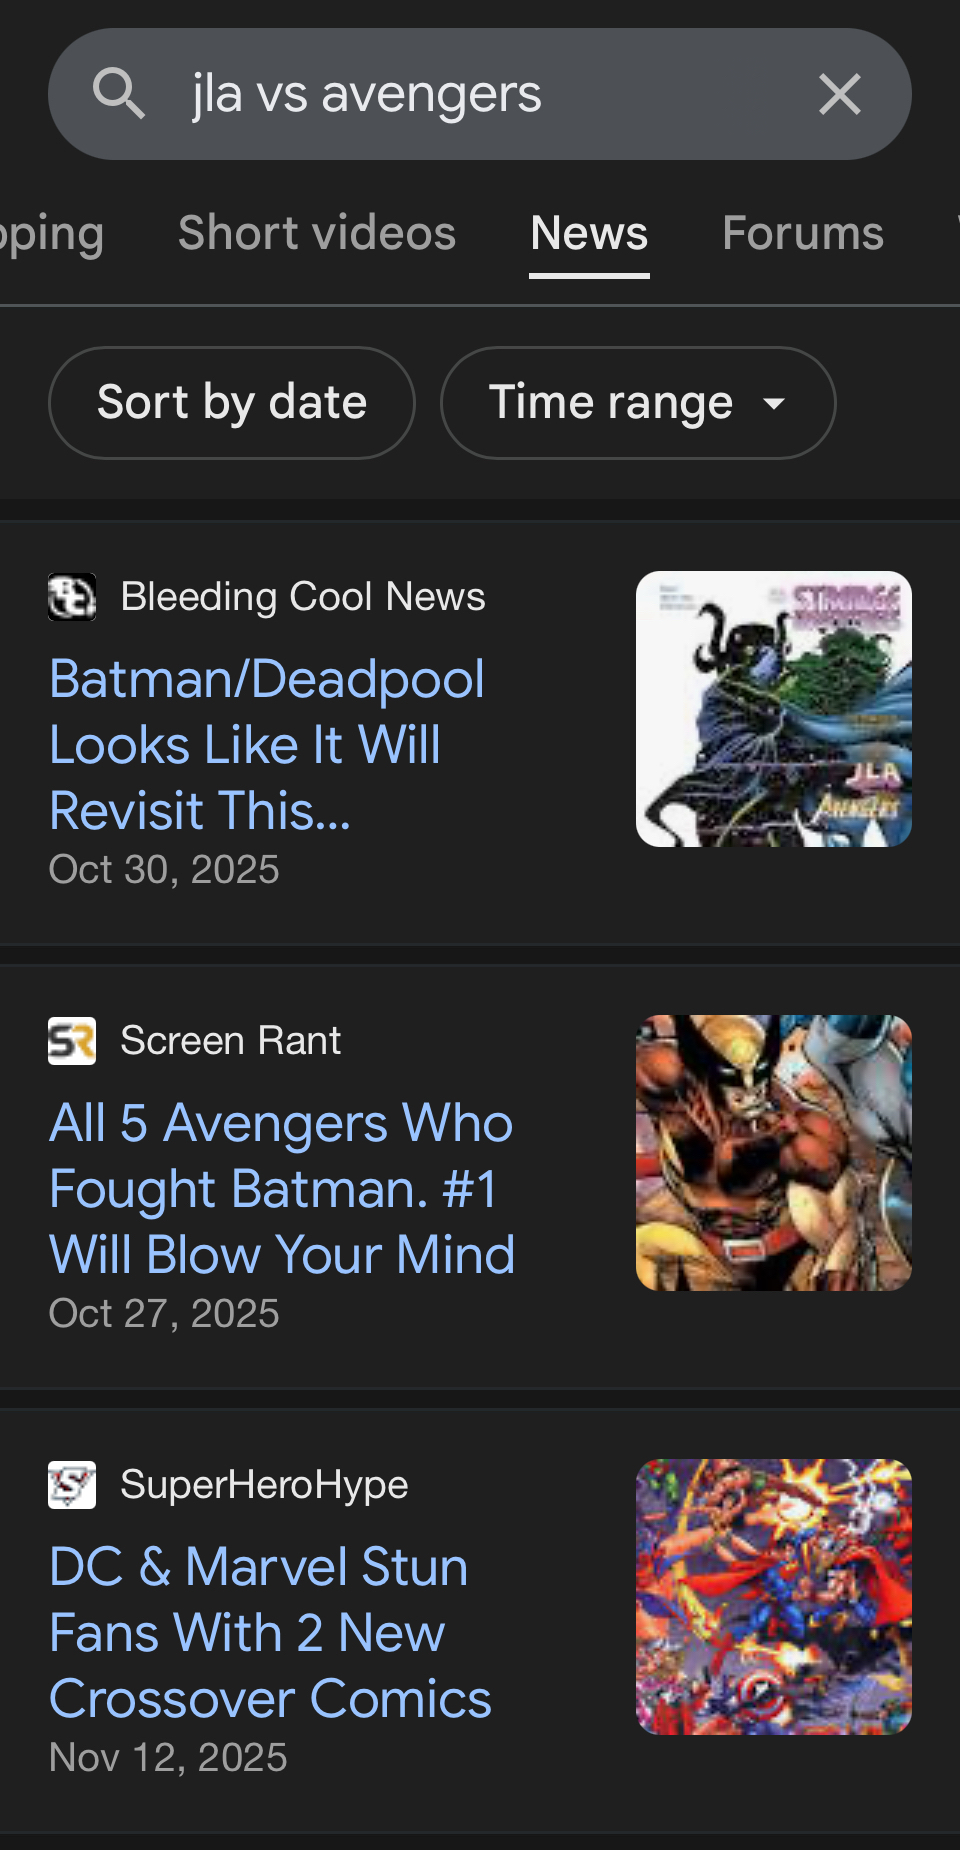Open All 5 Avengers Who Fought Batman article
Screen dimensions: 960x1850
281,1188
